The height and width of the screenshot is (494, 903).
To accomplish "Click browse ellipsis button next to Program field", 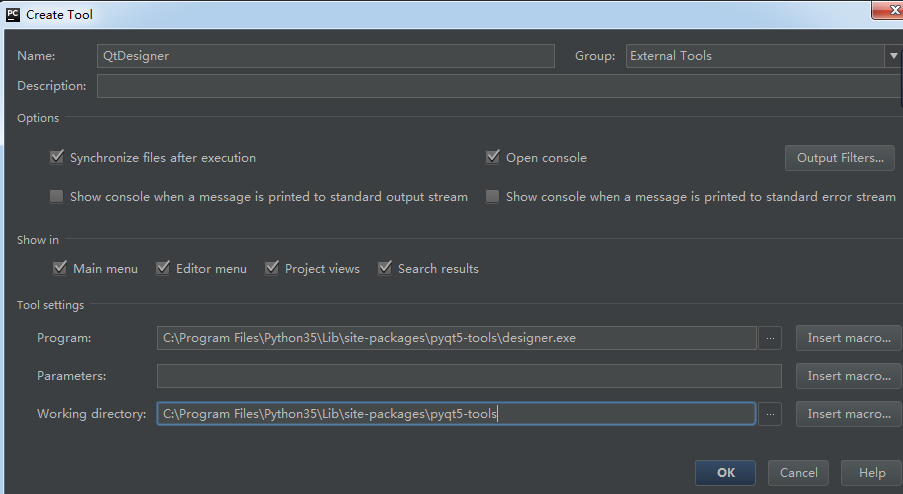I will [770, 338].
